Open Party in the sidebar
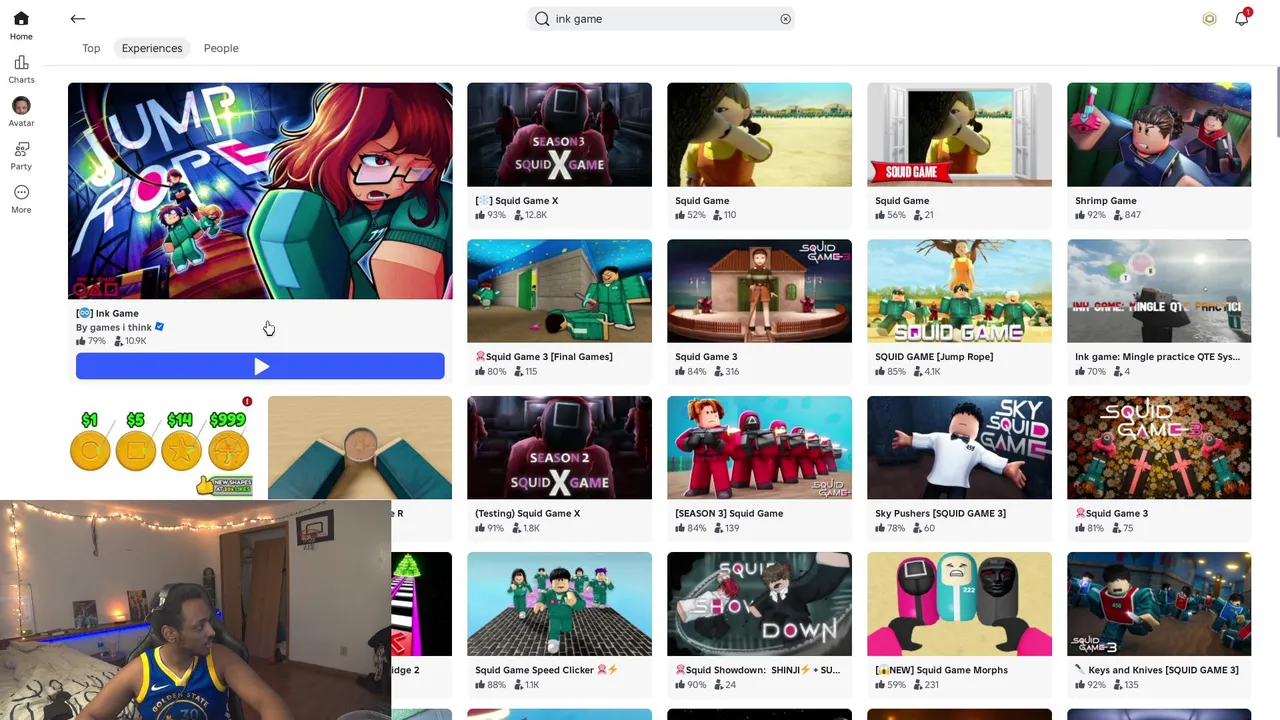The height and width of the screenshot is (720, 1280). click(21, 156)
